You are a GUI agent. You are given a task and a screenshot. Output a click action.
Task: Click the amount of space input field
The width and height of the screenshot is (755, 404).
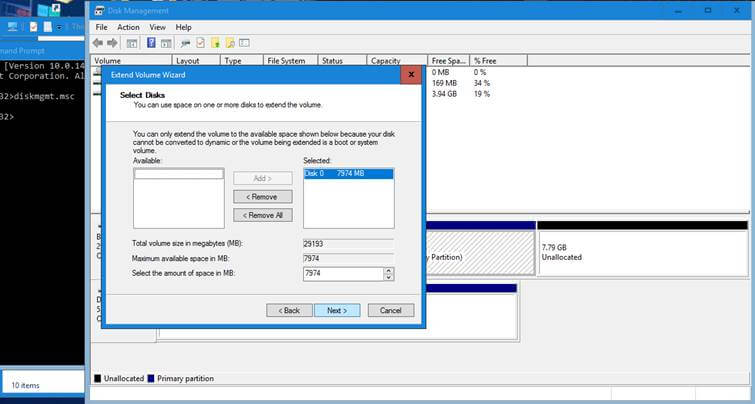point(340,273)
